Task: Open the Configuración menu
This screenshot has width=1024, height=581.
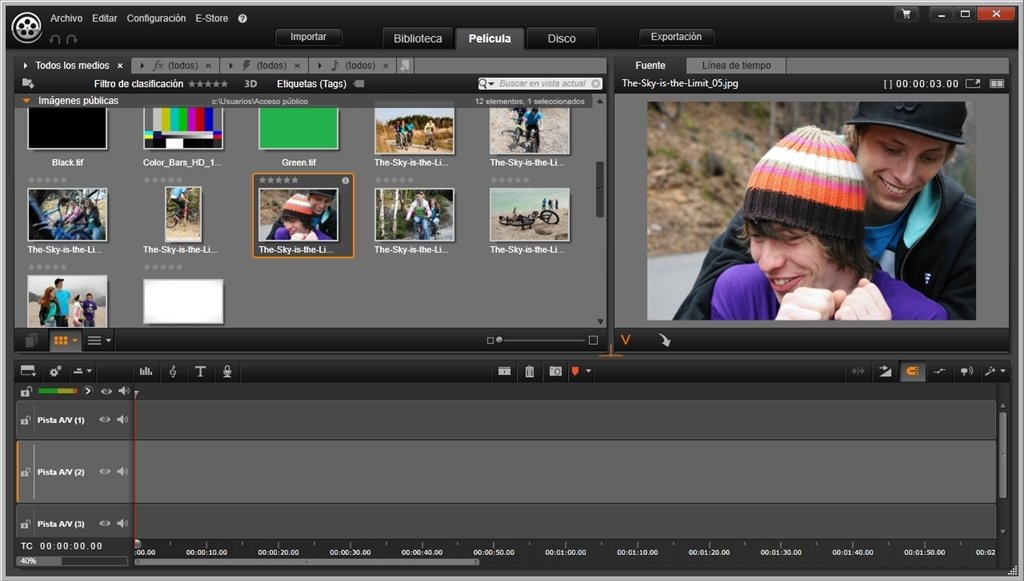Action: (x=156, y=18)
